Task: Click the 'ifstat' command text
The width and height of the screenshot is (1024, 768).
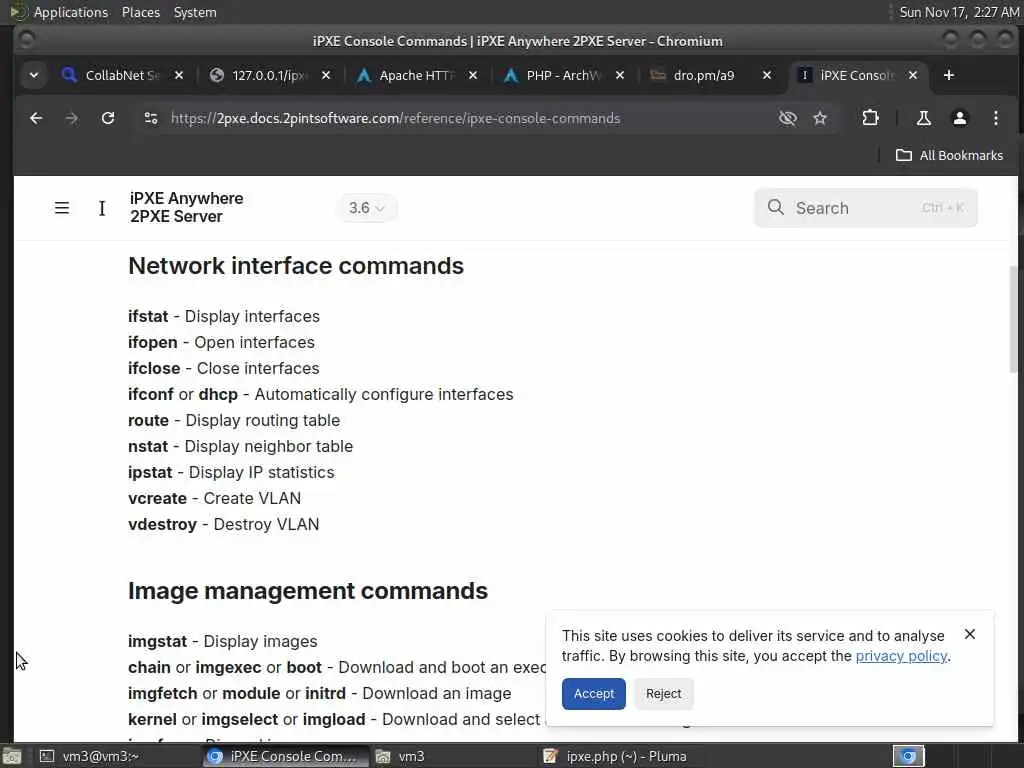Action: click(148, 316)
